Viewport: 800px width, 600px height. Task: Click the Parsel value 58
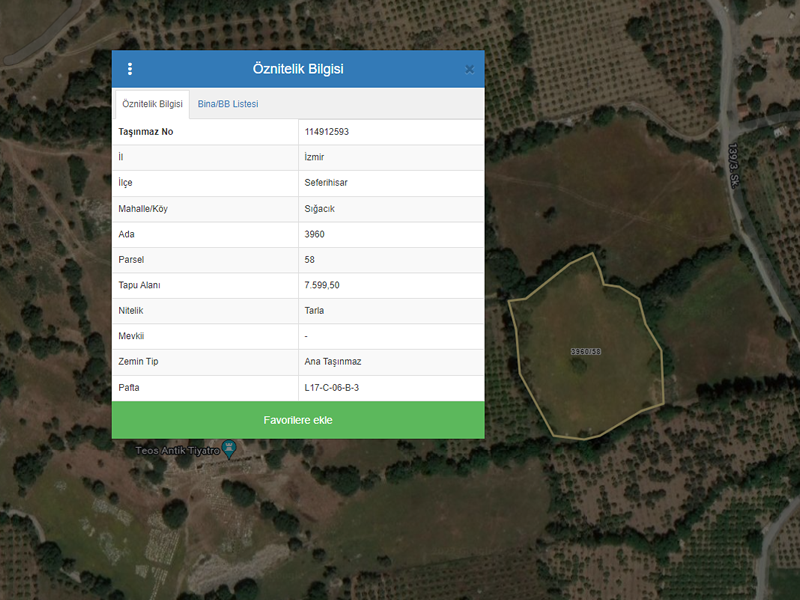309,260
